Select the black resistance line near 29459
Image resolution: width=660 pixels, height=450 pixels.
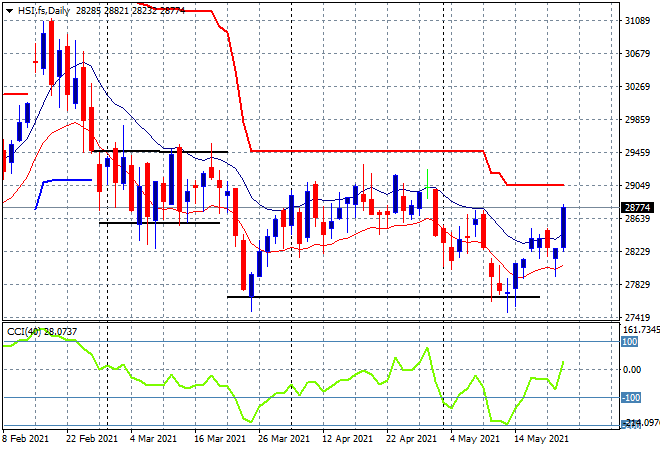(160, 151)
